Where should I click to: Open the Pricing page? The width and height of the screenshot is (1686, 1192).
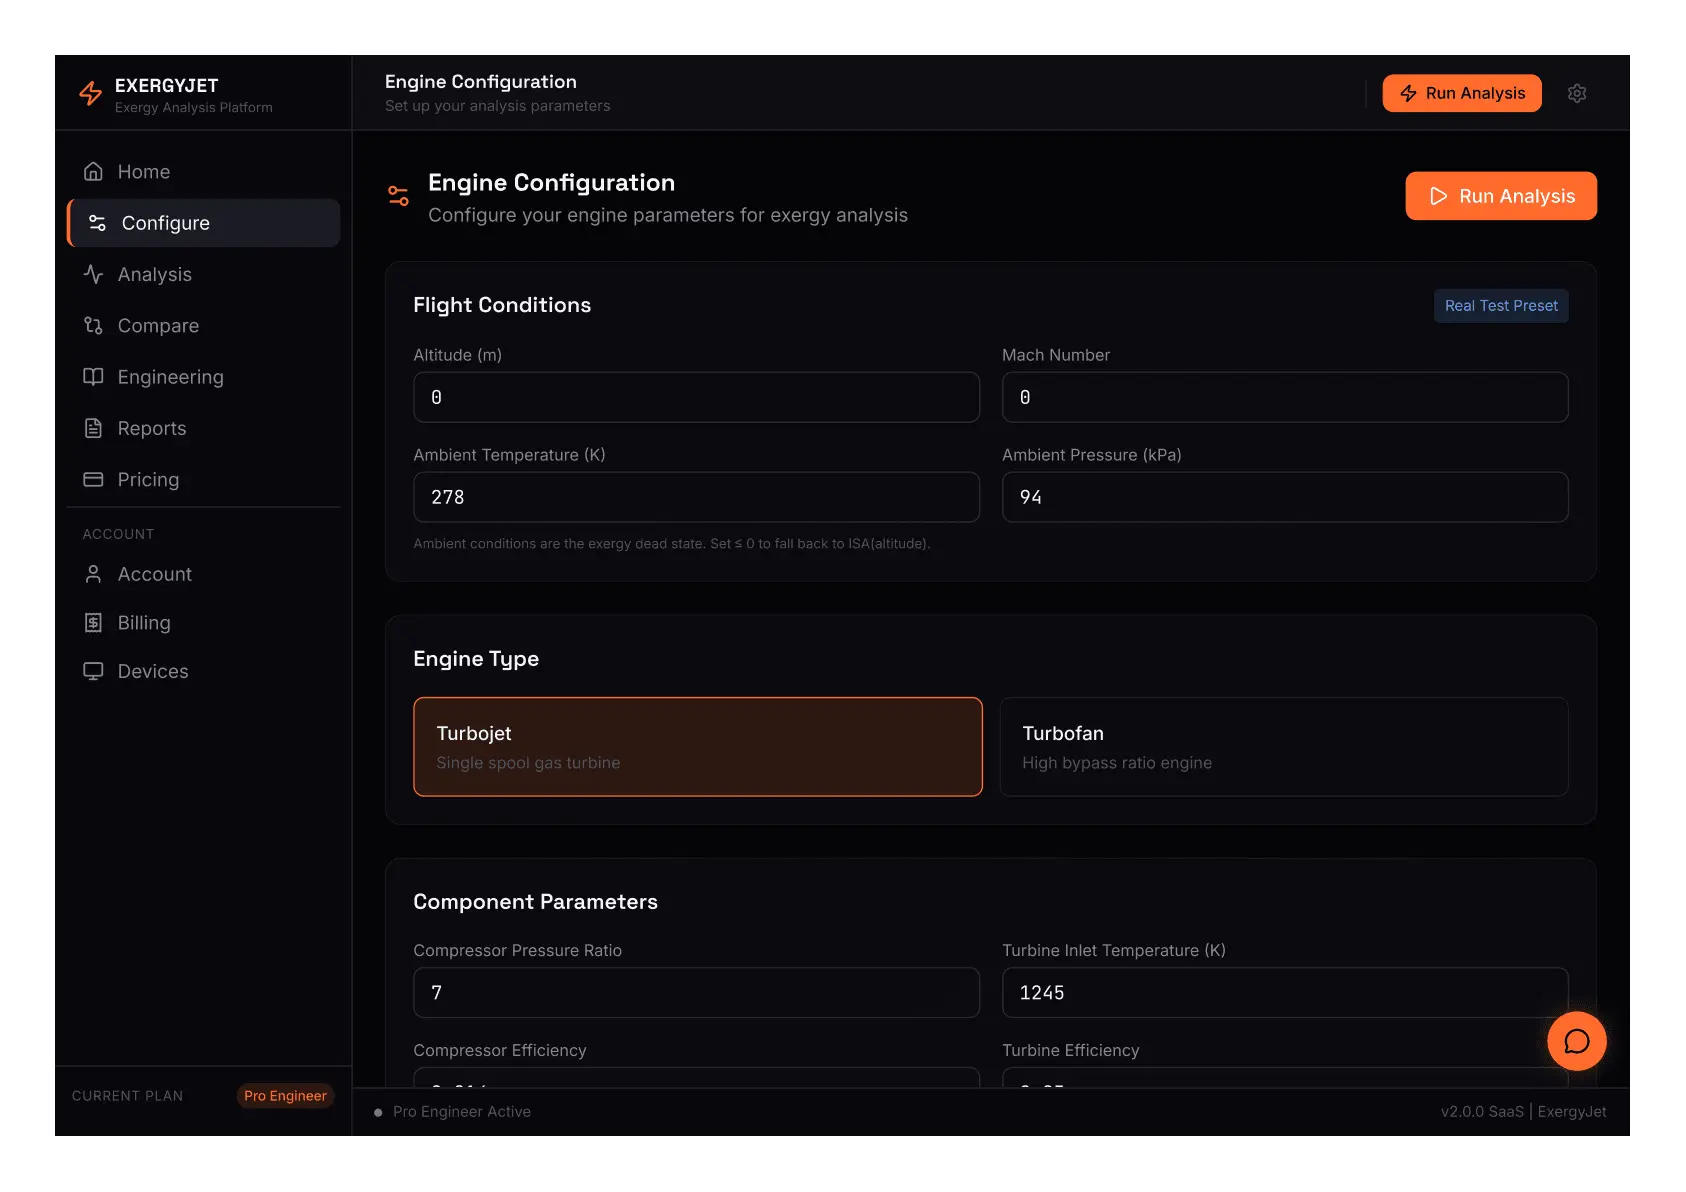[x=203, y=479]
